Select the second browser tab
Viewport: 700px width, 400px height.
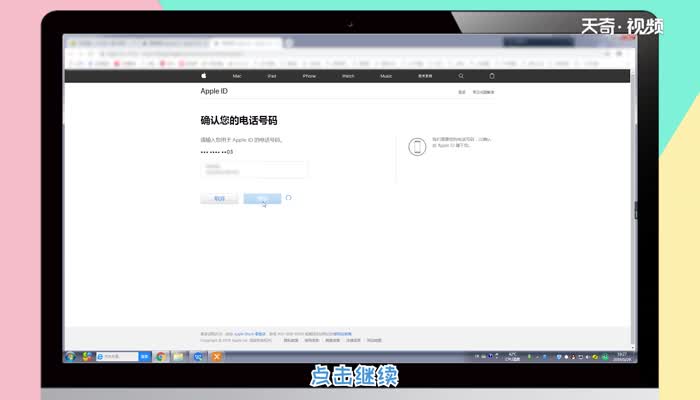click(174, 43)
